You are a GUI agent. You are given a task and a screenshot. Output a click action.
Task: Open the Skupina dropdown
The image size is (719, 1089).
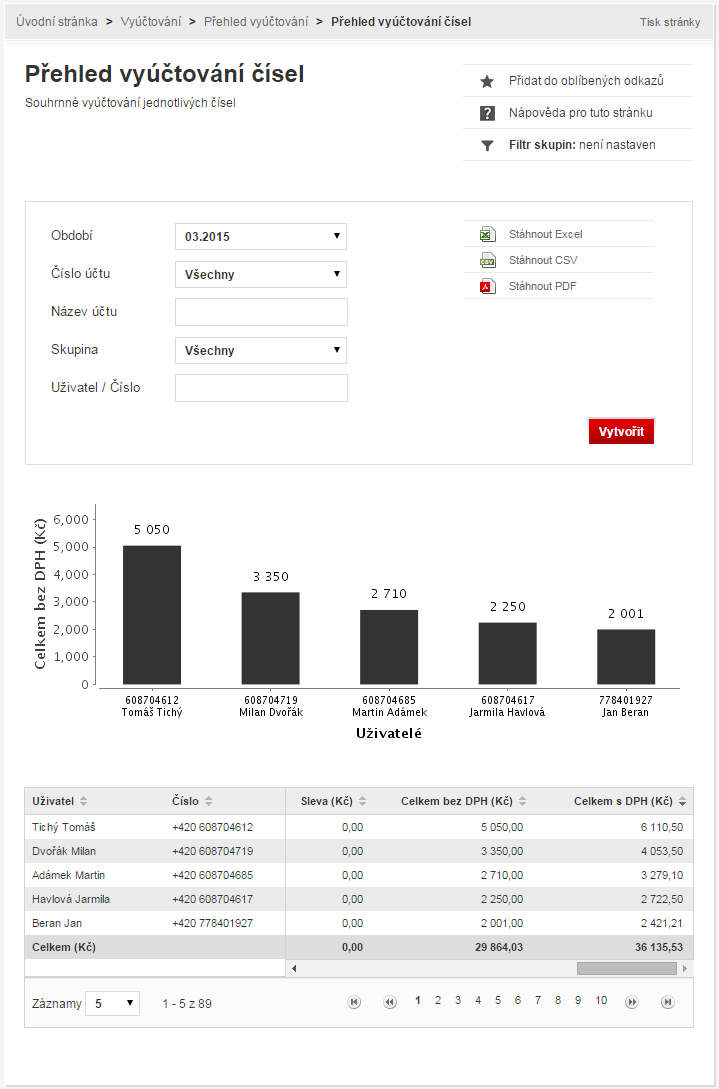[261, 351]
